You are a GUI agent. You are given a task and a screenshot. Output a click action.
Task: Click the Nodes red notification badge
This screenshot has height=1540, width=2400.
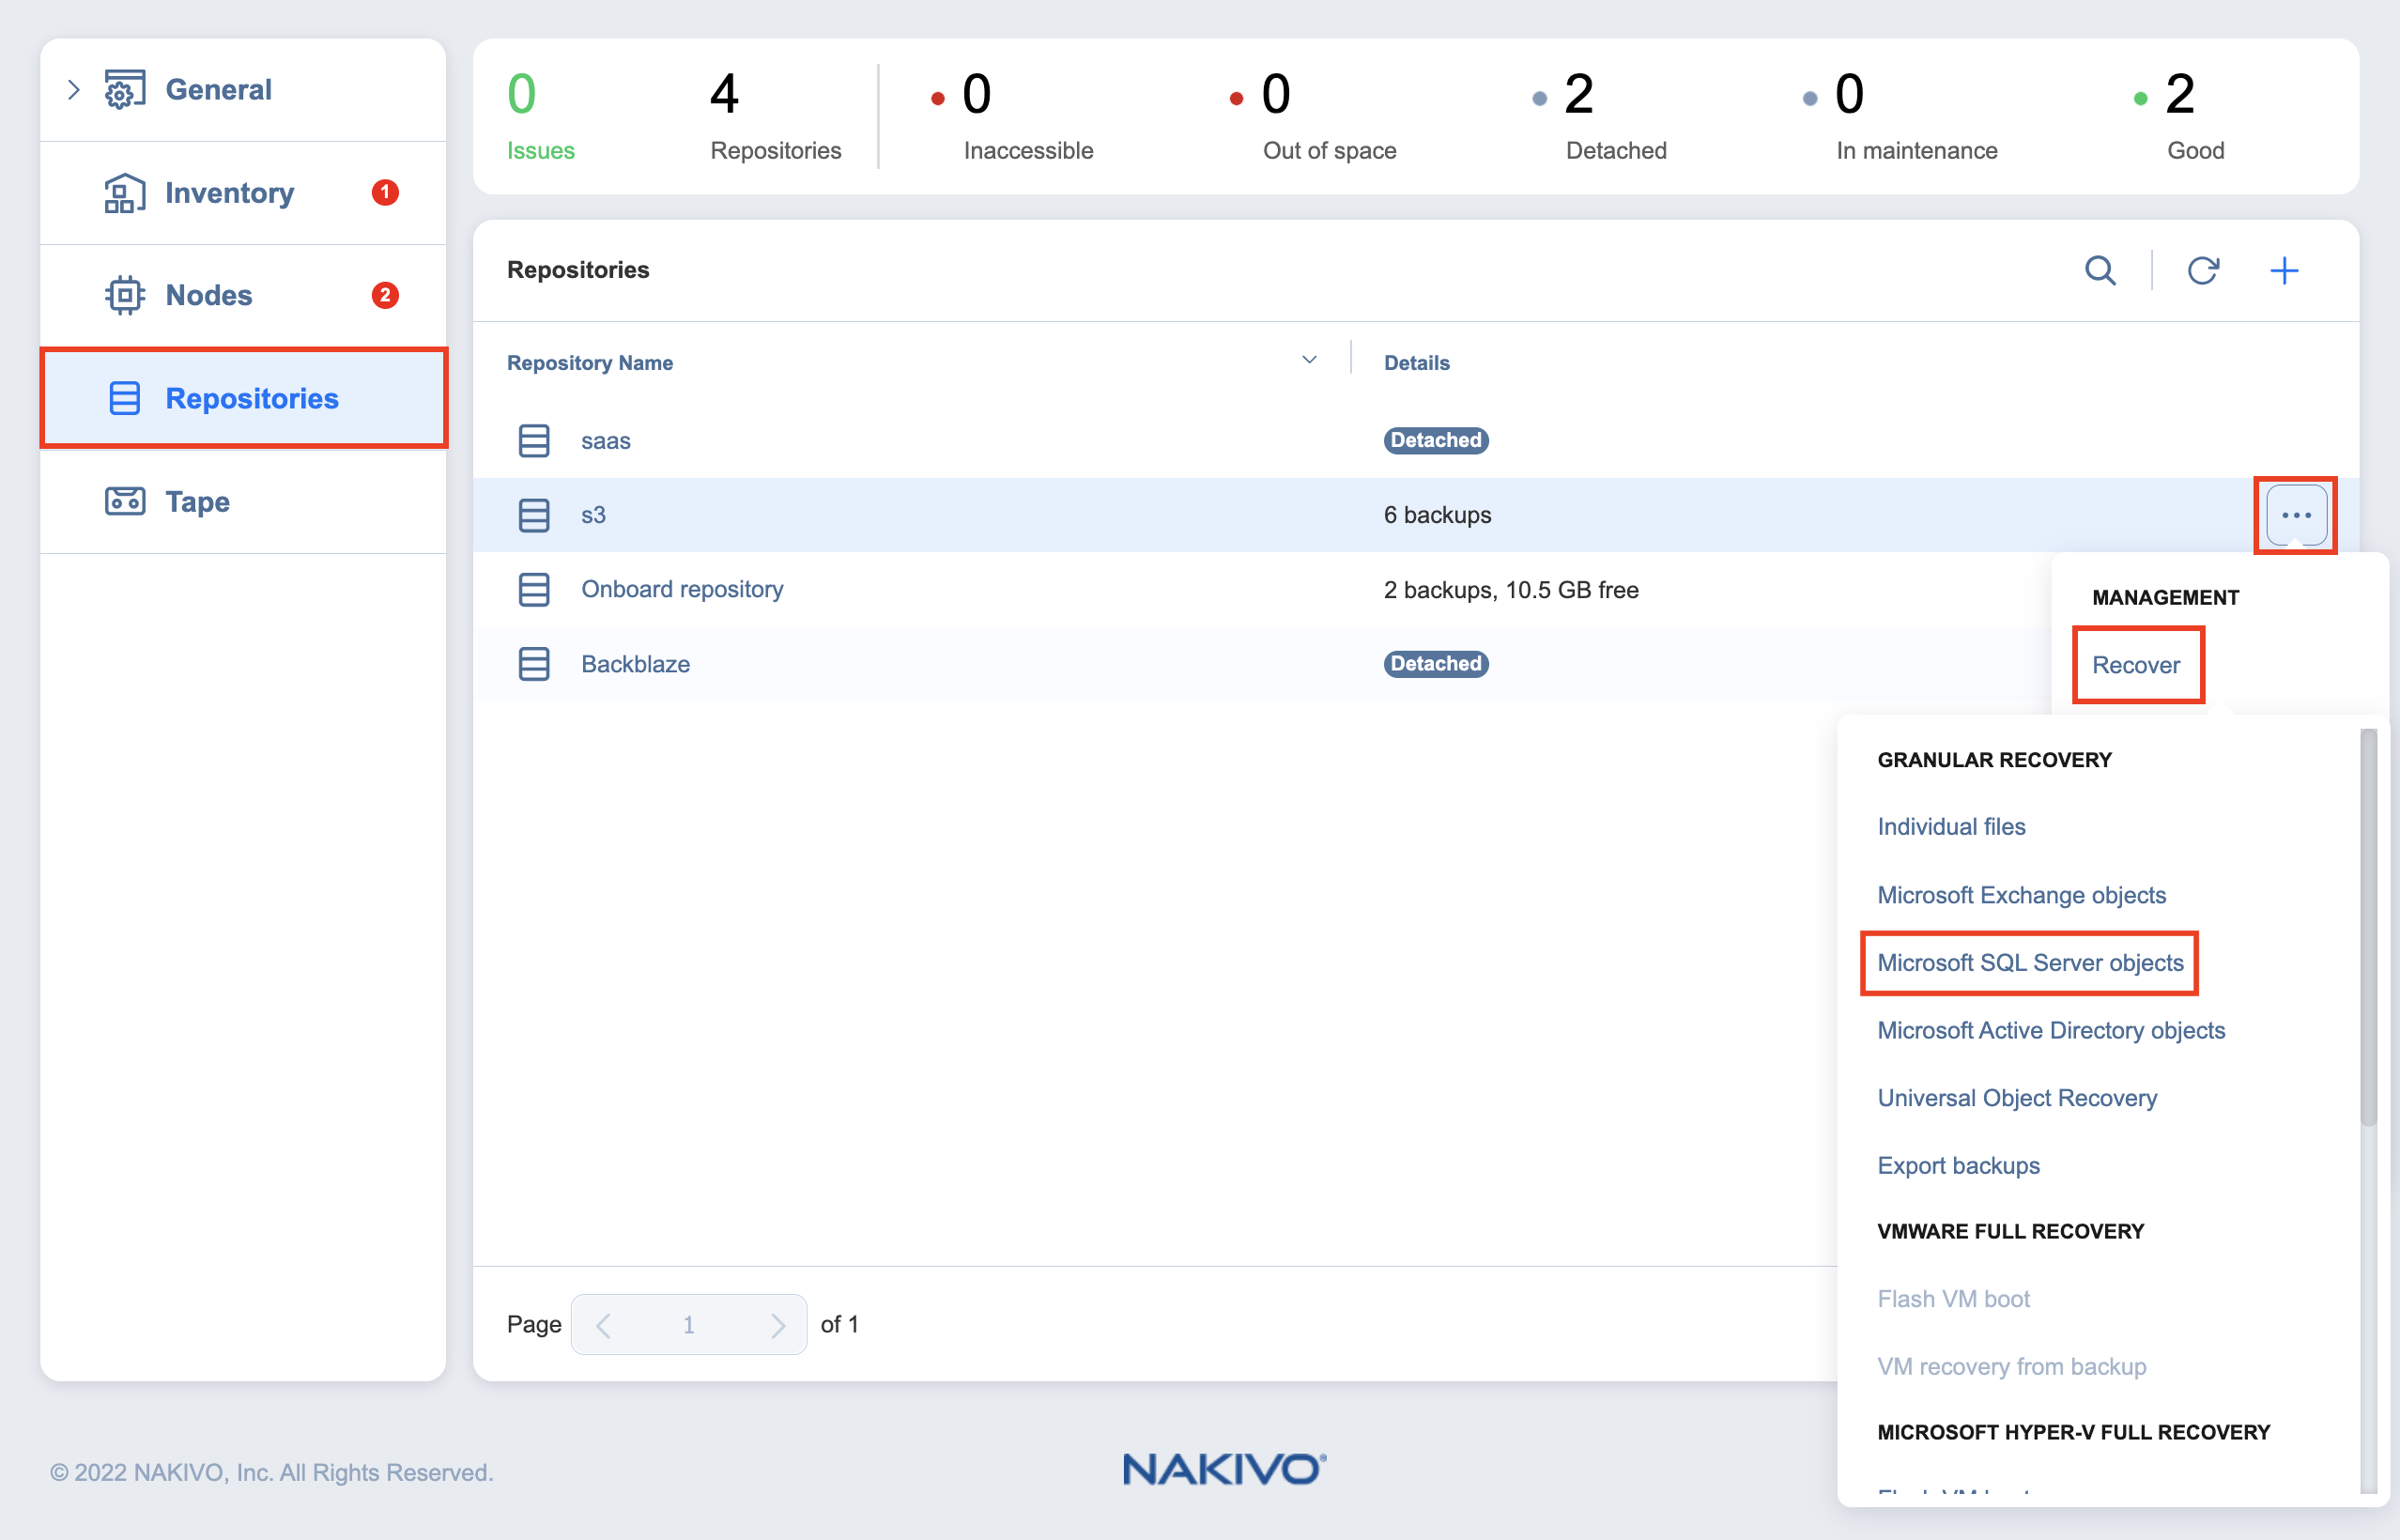click(x=385, y=295)
